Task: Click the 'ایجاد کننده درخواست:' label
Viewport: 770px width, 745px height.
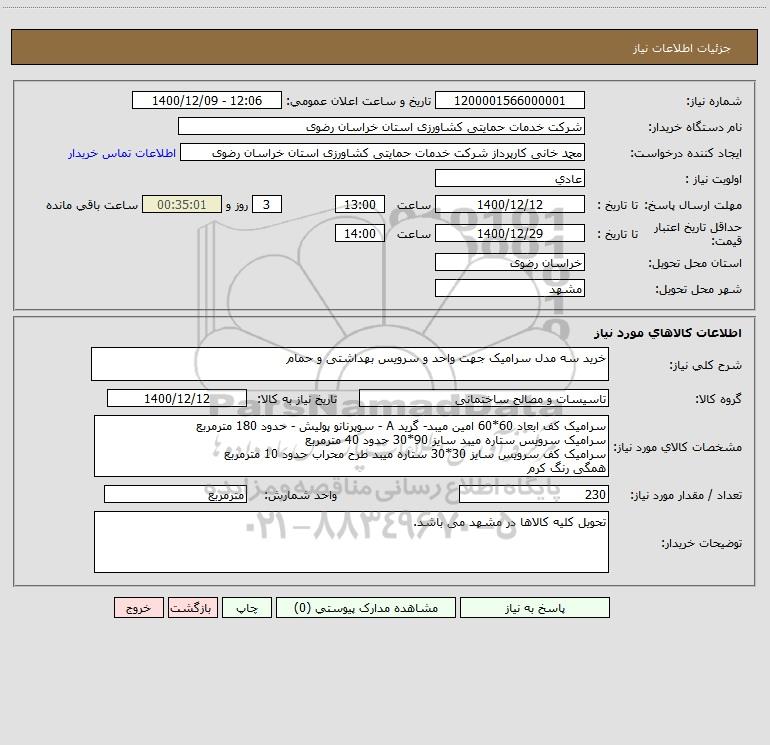Action: point(686,153)
